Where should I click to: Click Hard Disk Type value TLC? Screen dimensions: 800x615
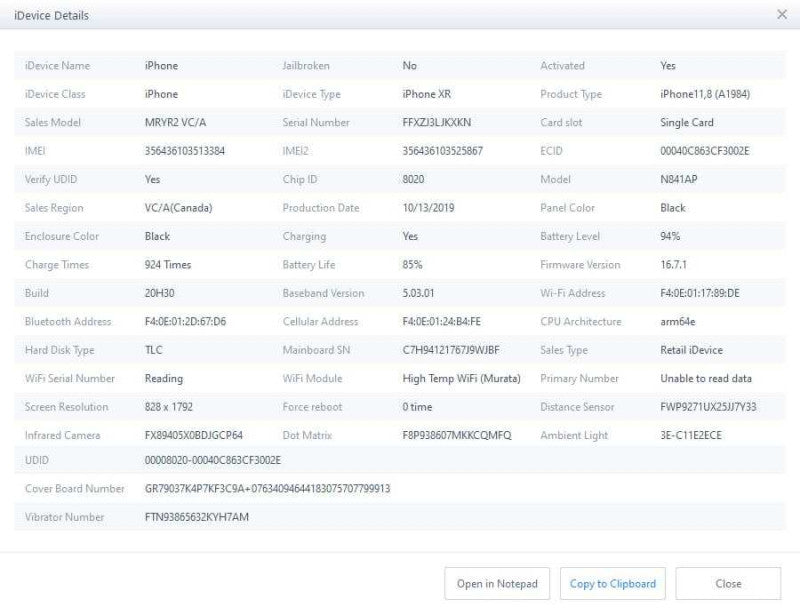click(154, 350)
